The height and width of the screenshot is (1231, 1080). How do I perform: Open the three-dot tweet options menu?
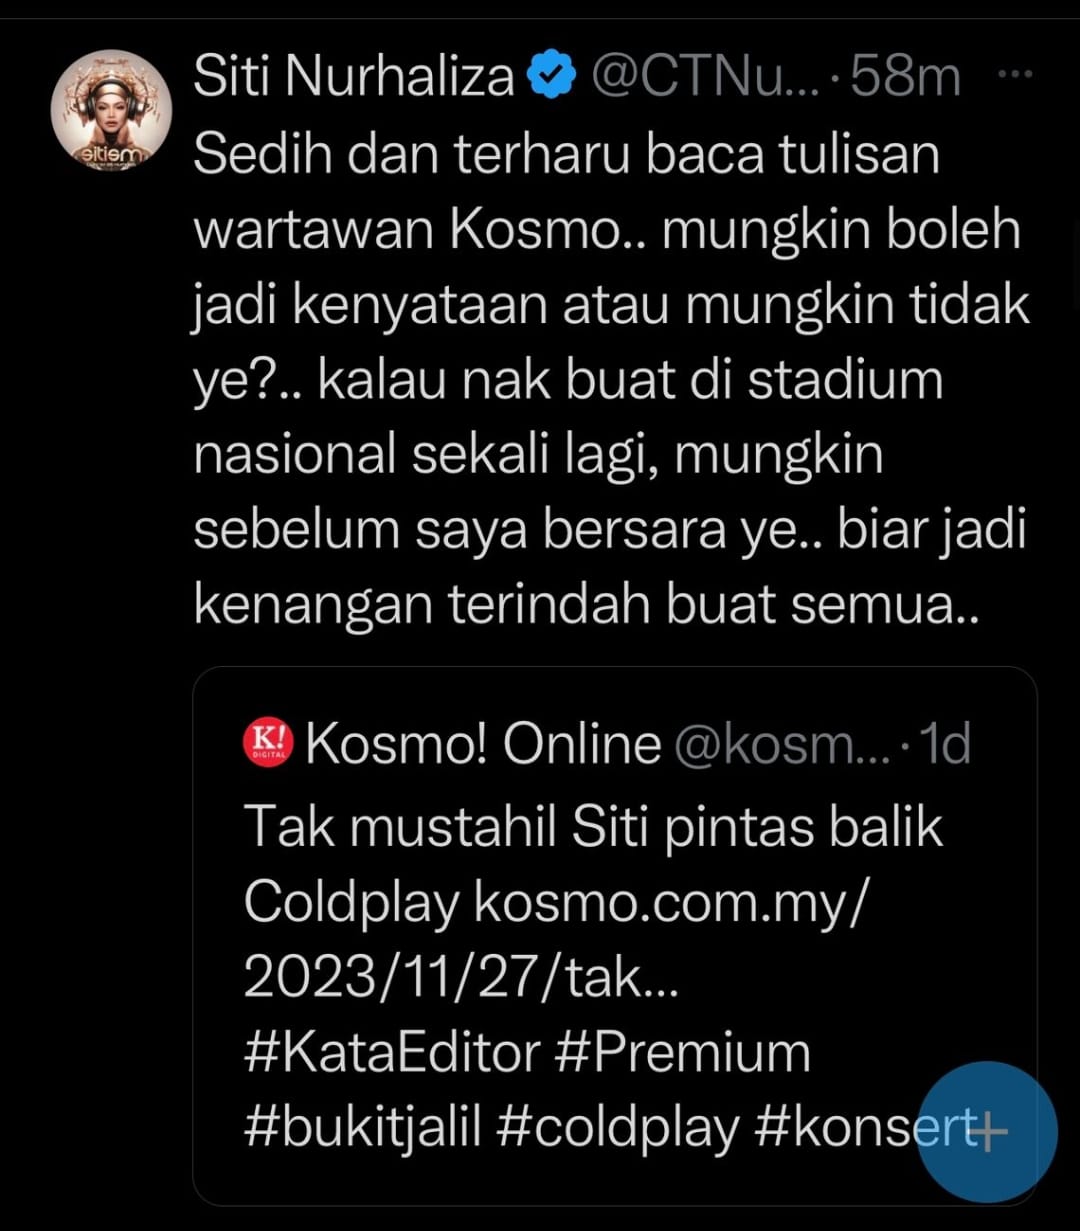[1016, 75]
